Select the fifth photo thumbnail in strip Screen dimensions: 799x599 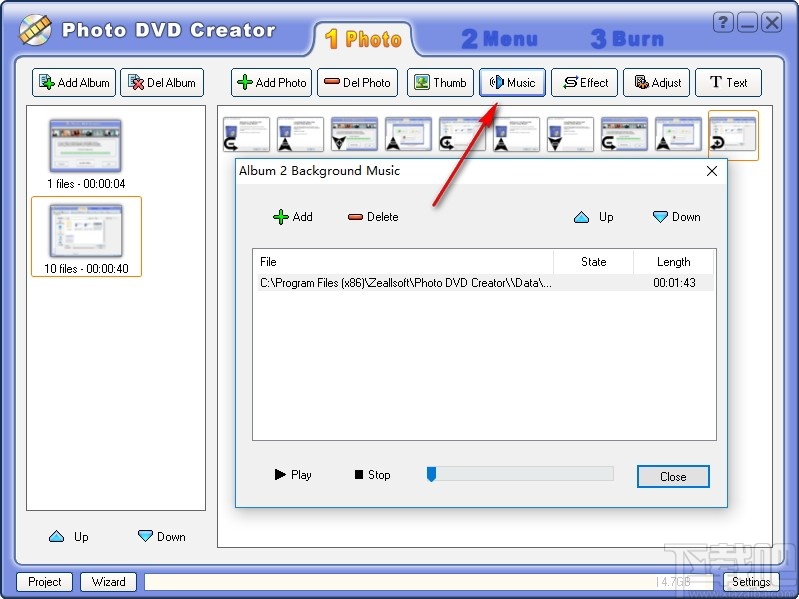tap(462, 134)
